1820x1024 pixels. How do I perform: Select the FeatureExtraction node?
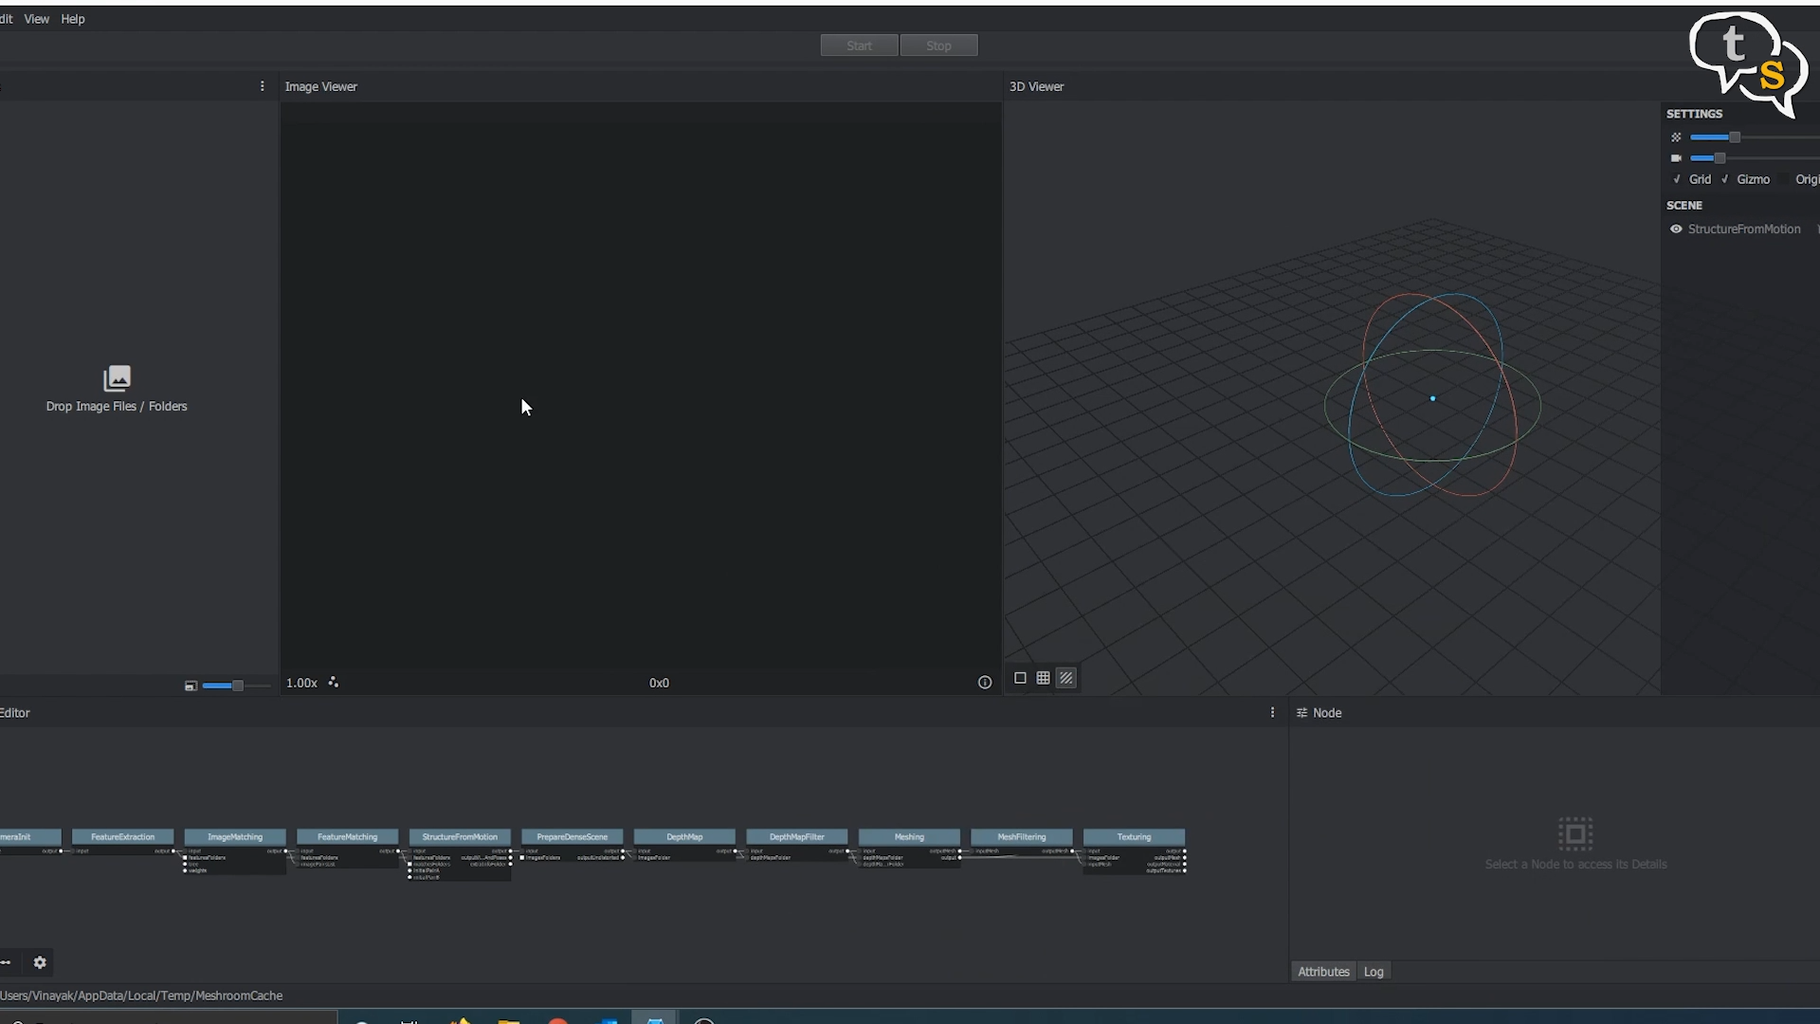pos(122,837)
